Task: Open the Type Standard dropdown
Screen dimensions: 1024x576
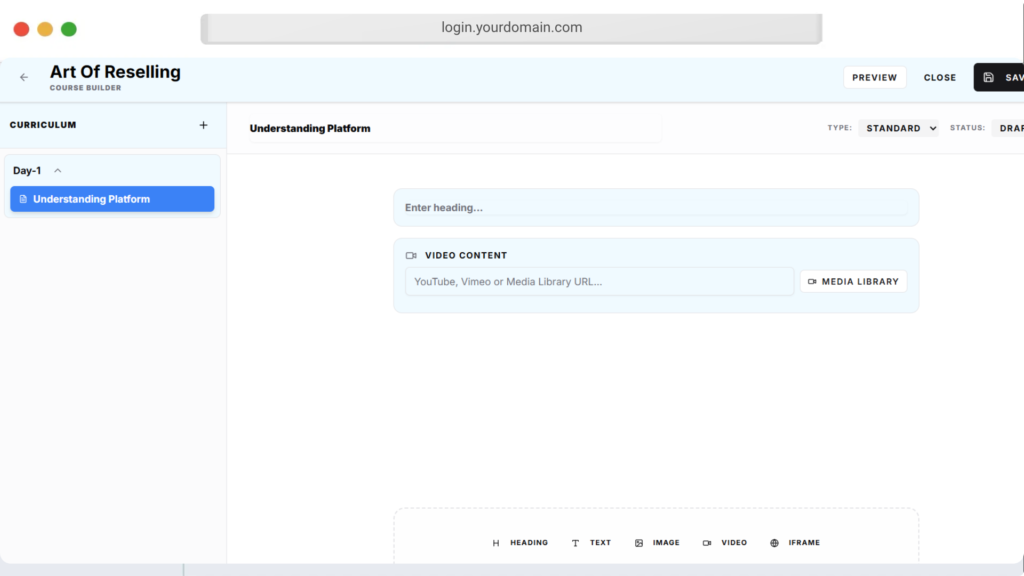Action: coord(898,128)
